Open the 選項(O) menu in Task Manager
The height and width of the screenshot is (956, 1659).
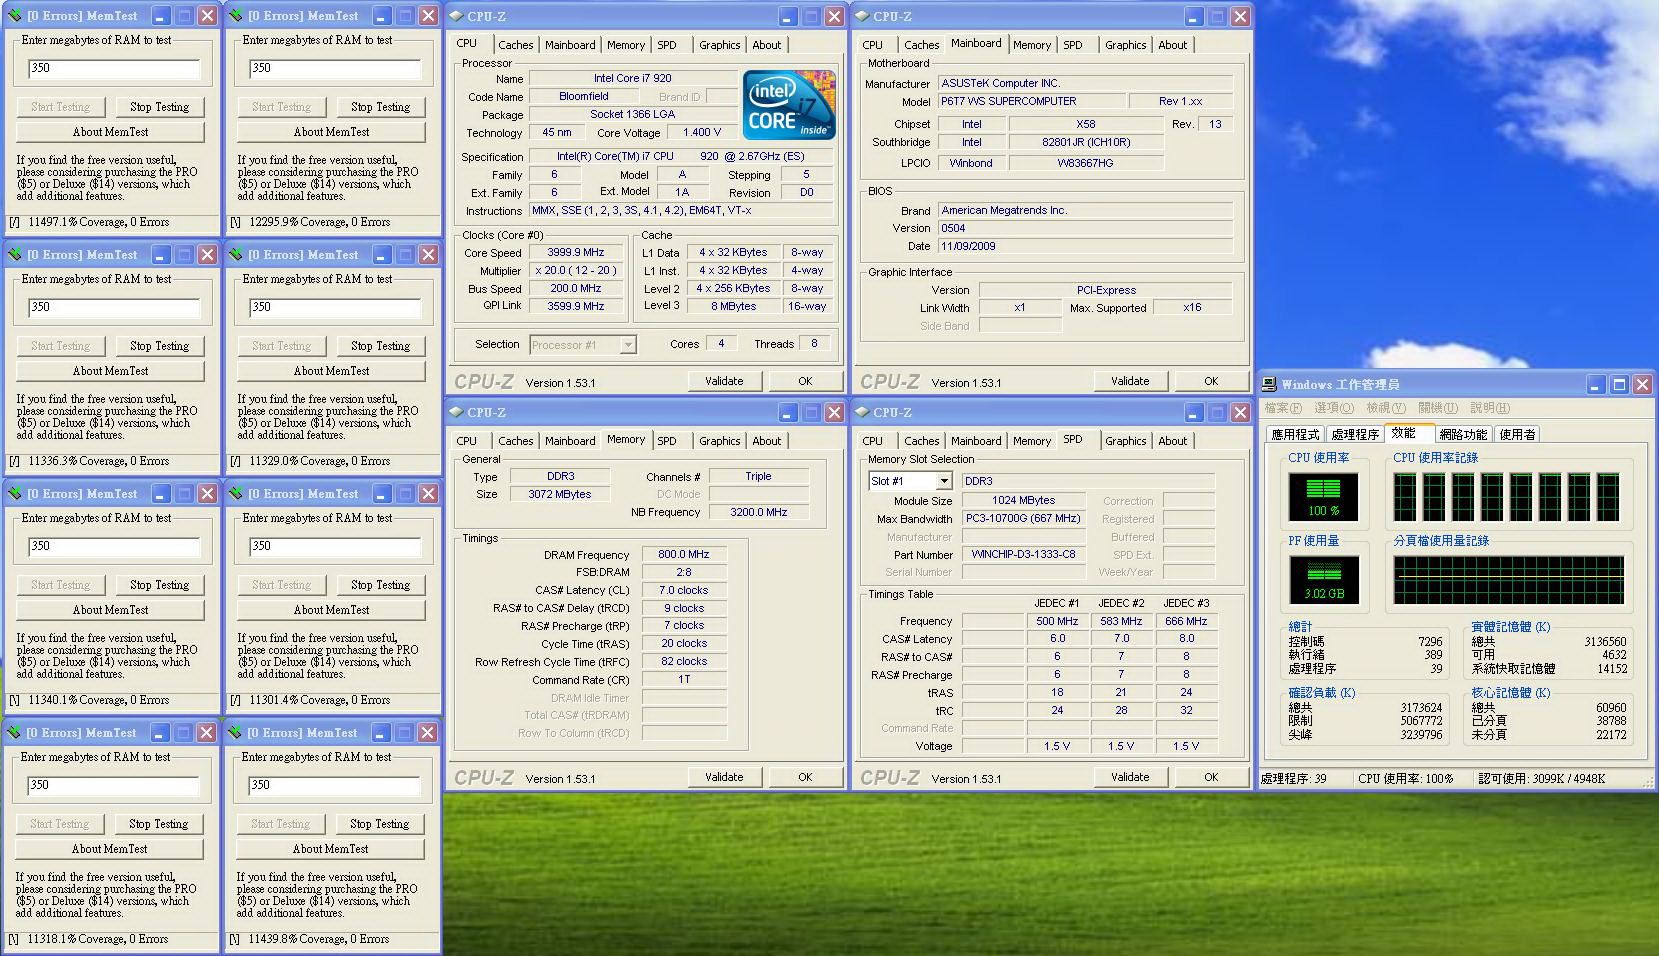[x=1334, y=408]
